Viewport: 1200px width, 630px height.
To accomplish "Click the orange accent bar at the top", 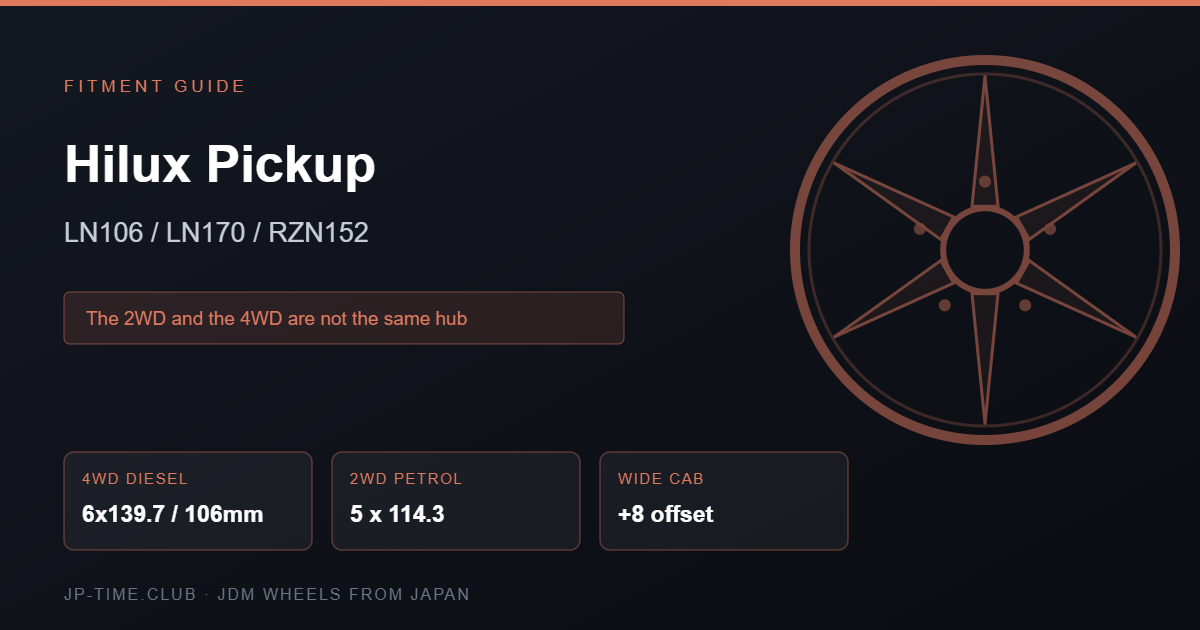I will tap(600, 3).
